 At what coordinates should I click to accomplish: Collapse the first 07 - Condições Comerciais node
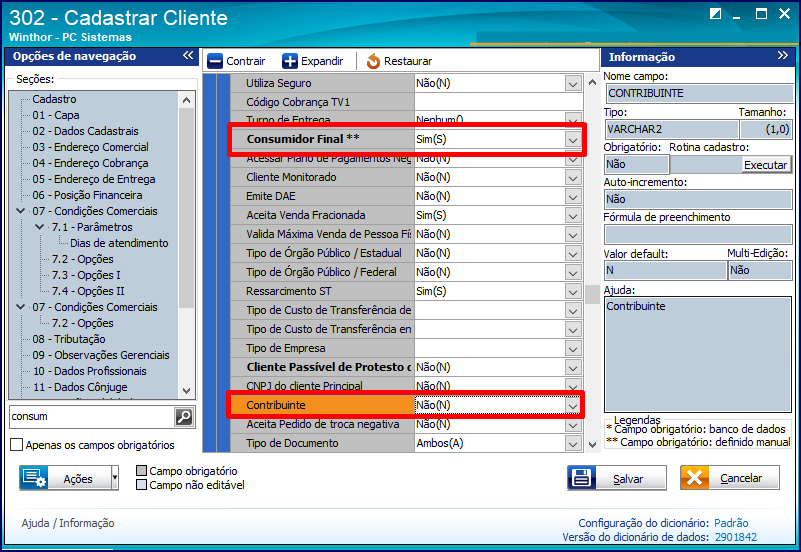point(20,211)
